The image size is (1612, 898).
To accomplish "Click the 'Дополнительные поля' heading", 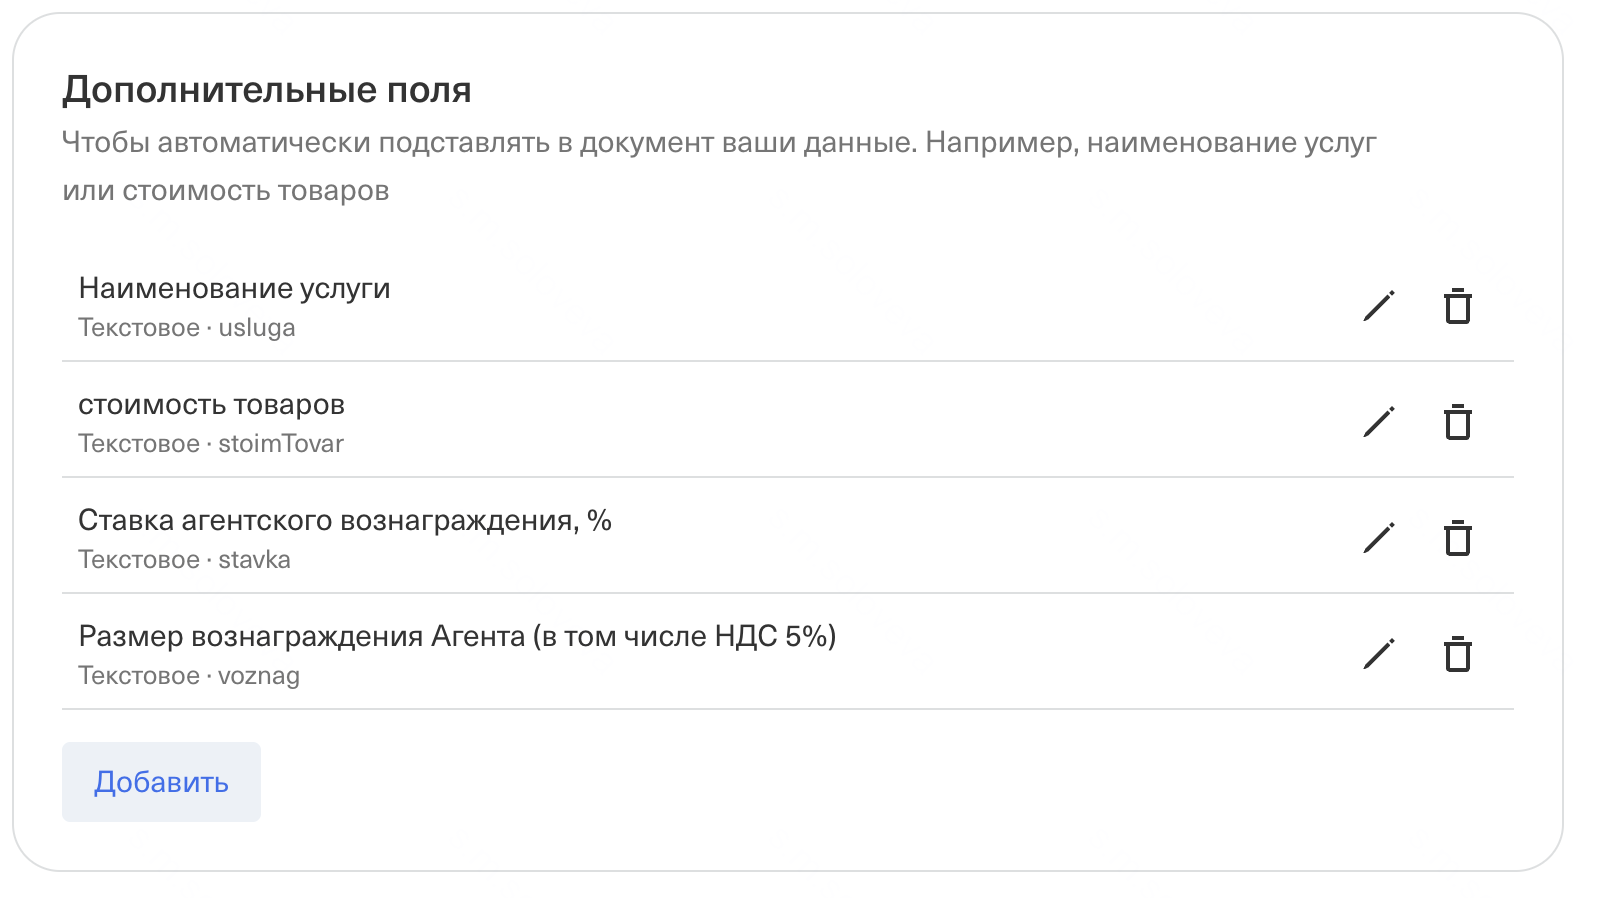I will pos(266,90).
